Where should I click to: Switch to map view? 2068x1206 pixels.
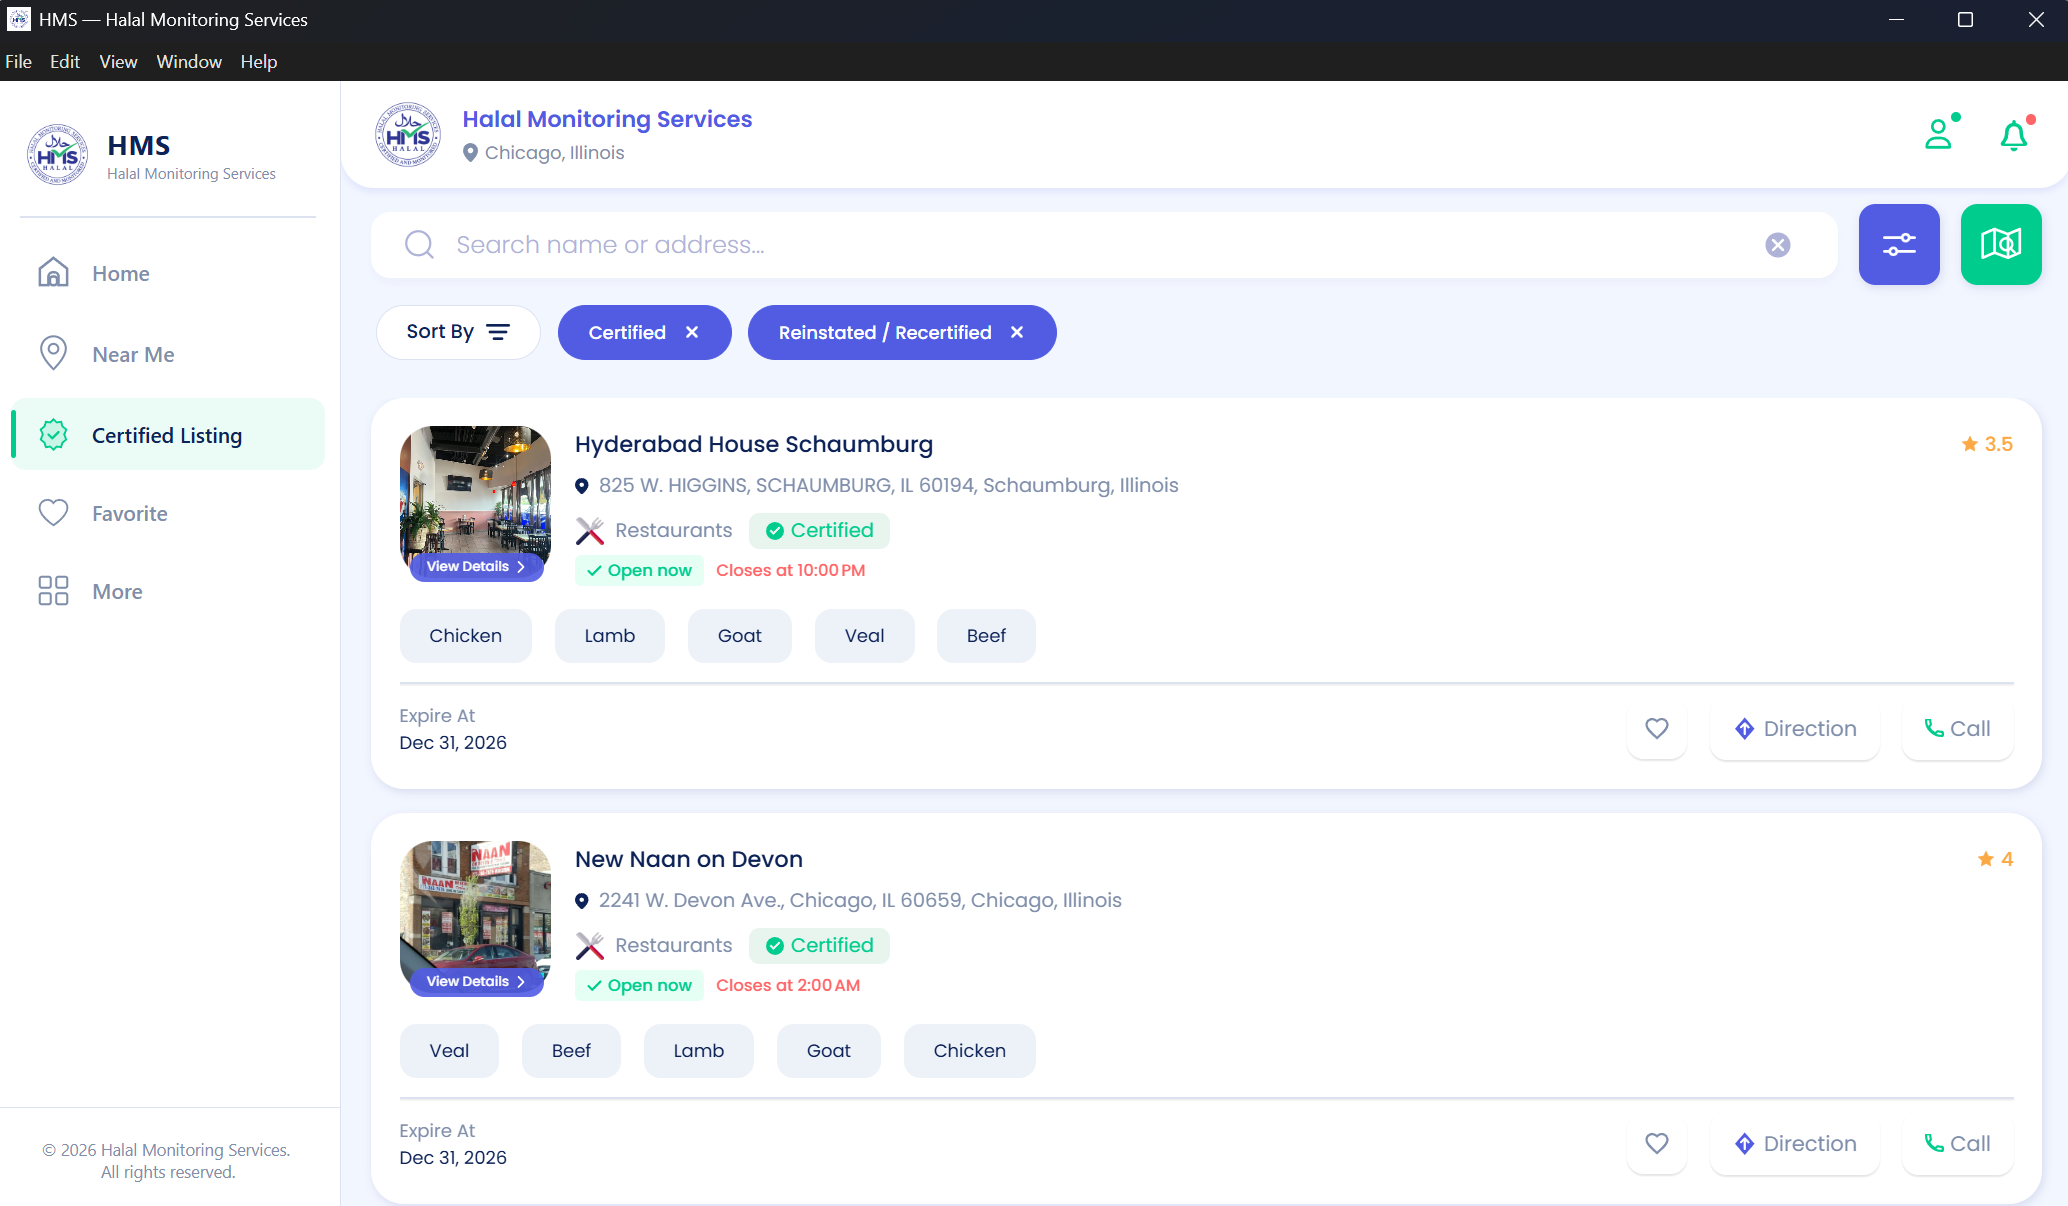pyautogui.click(x=2001, y=245)
